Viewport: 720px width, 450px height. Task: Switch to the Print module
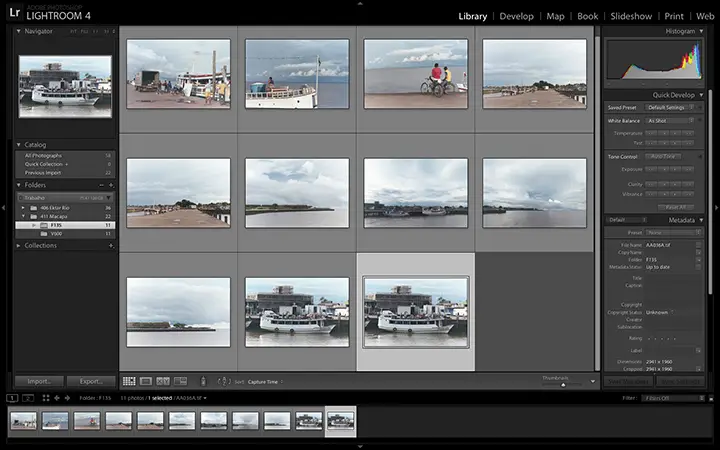click(674, 16)
